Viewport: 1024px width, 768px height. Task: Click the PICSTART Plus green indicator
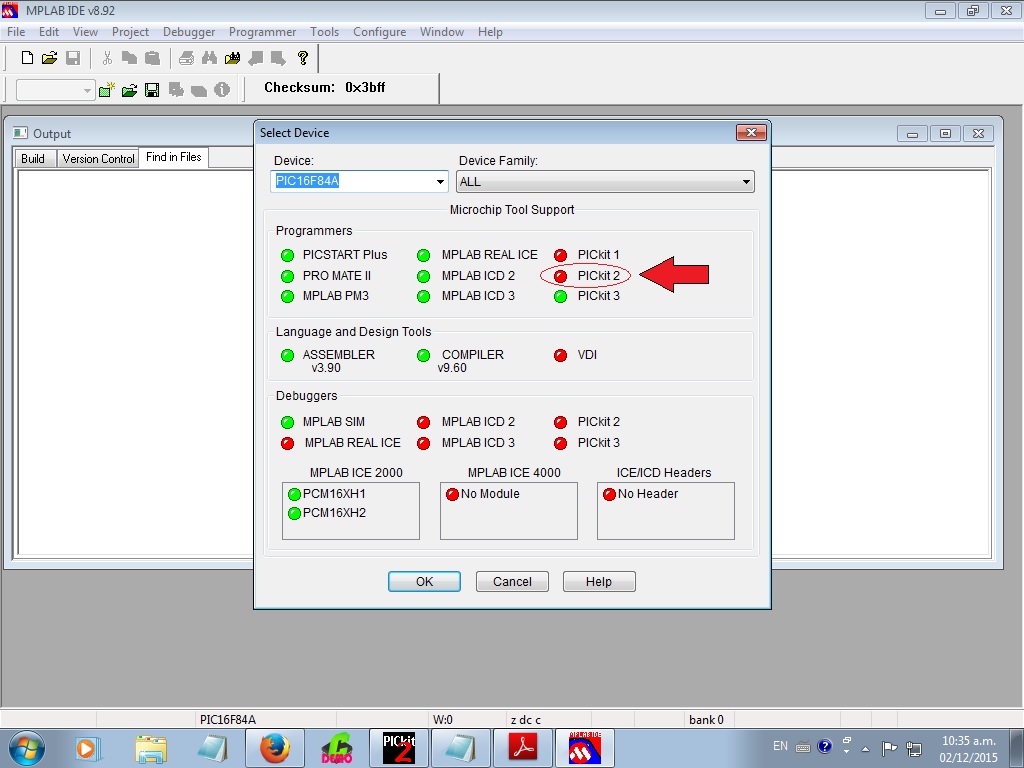point(287,255)
